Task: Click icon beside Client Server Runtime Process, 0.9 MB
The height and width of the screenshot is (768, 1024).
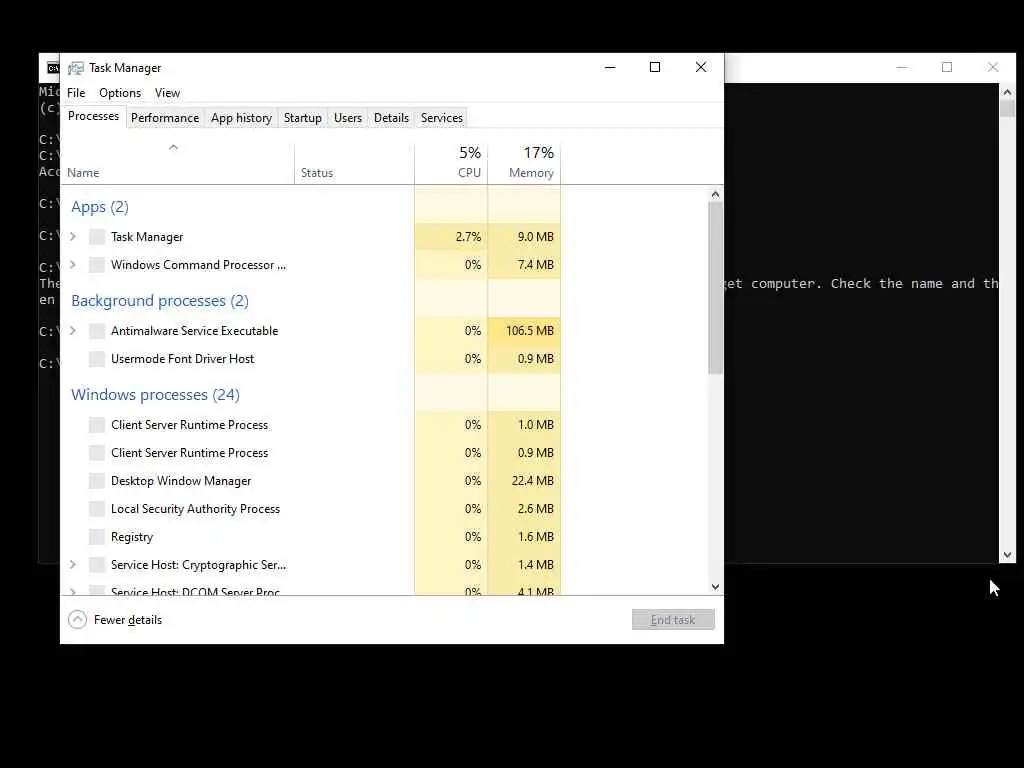Action: [97, 453]
